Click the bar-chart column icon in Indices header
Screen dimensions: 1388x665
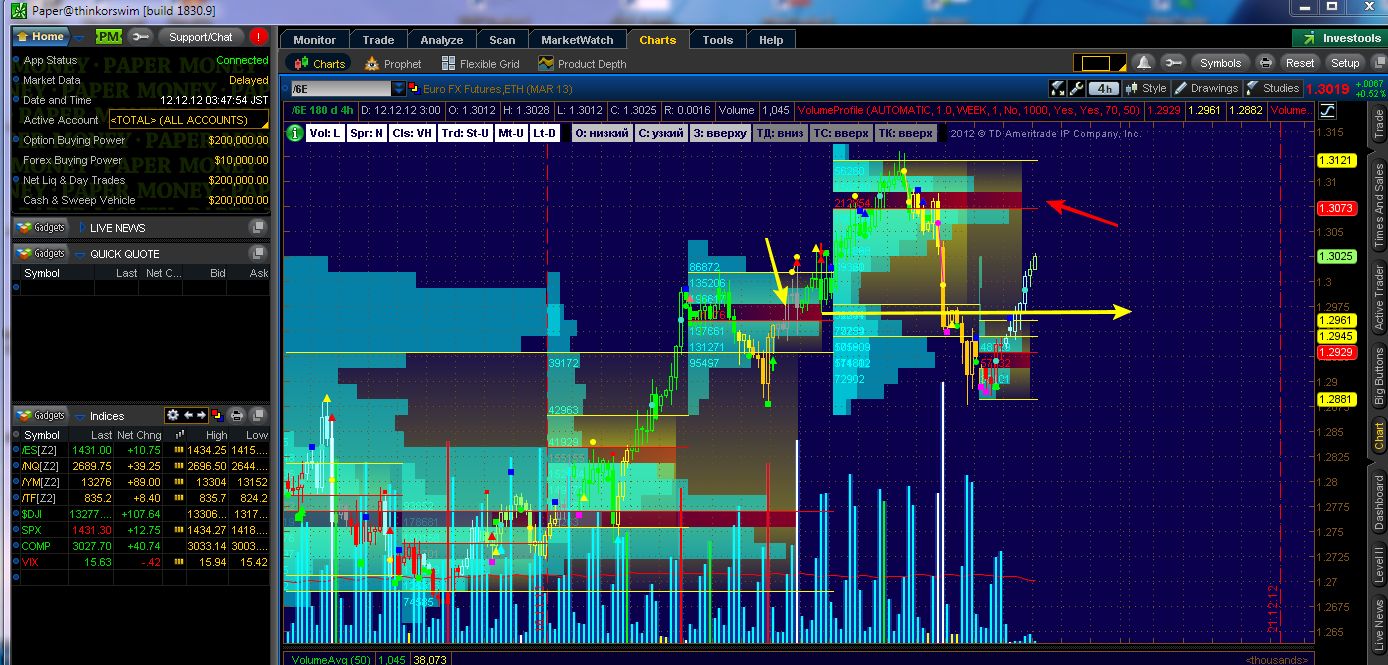tap(180, 435)
